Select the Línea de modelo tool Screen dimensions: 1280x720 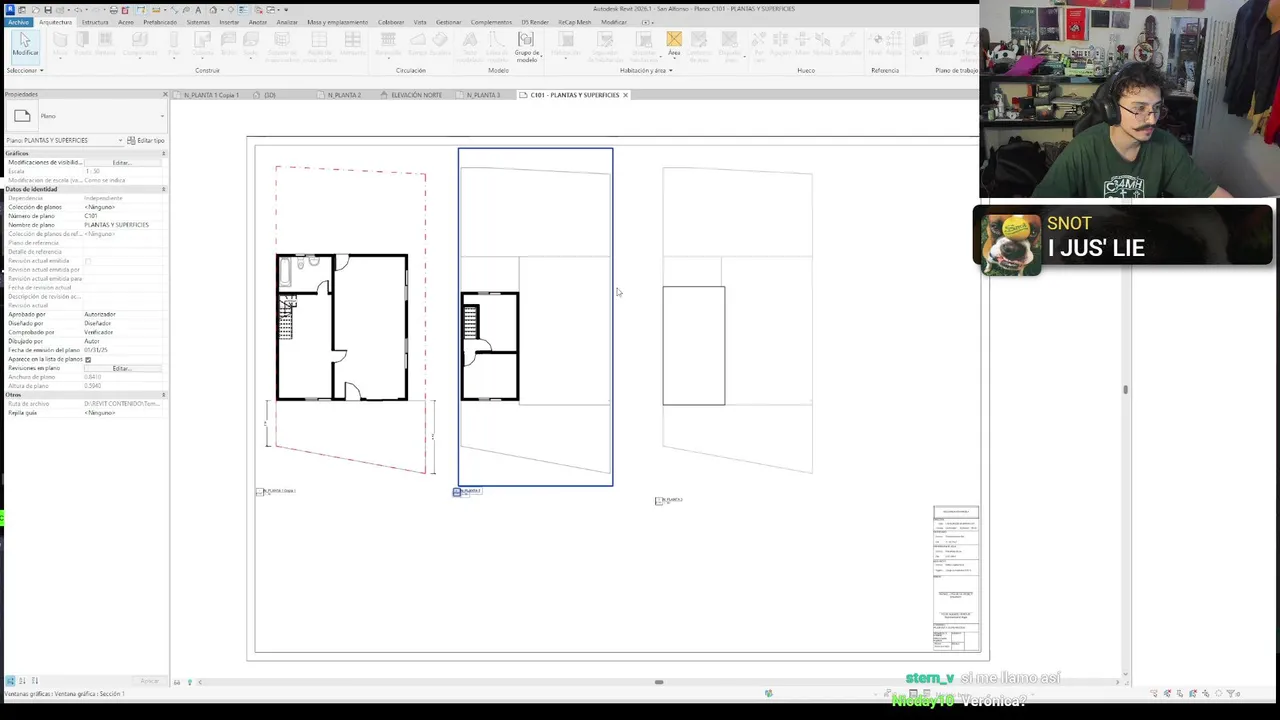497,44
